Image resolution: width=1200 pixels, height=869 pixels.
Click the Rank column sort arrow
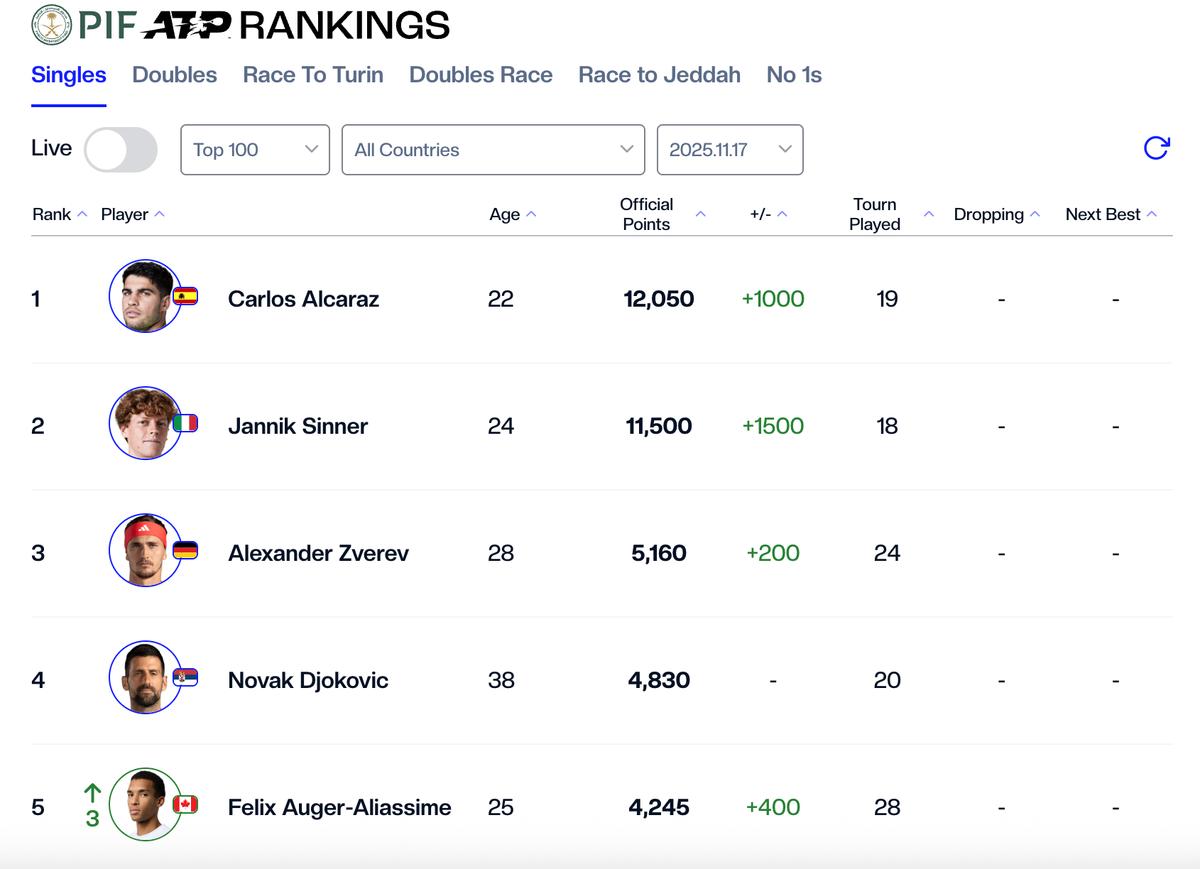(80, 213)
